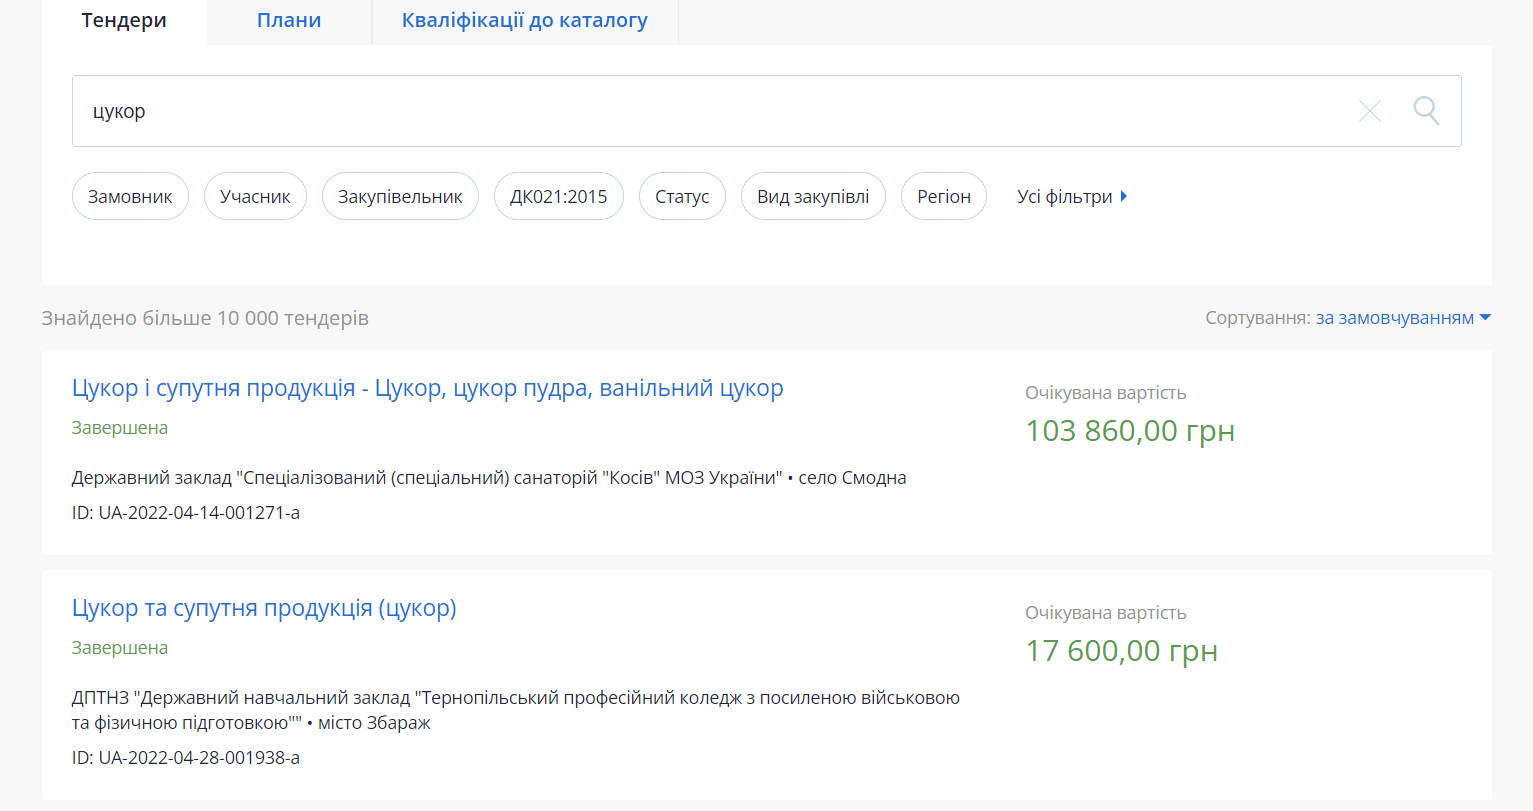Click the 17 600,00 грн expected value

click(x=1121, y=651)
